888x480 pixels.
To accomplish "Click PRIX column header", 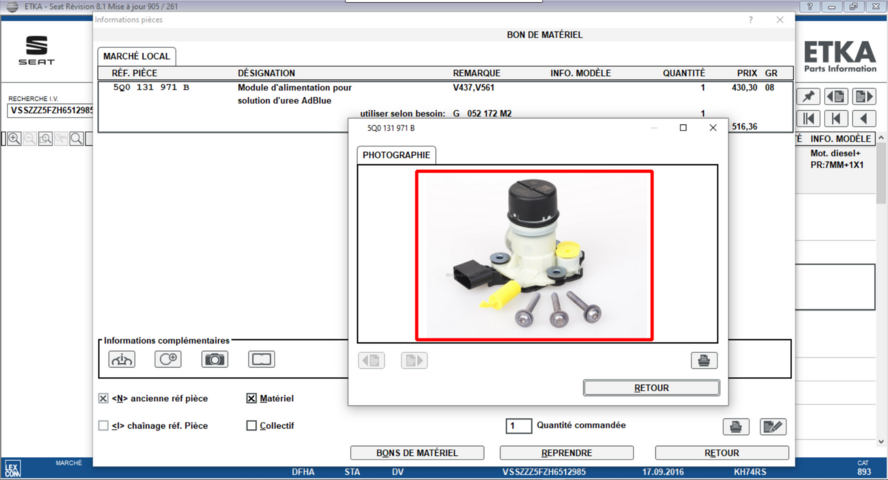I will 747,73.
